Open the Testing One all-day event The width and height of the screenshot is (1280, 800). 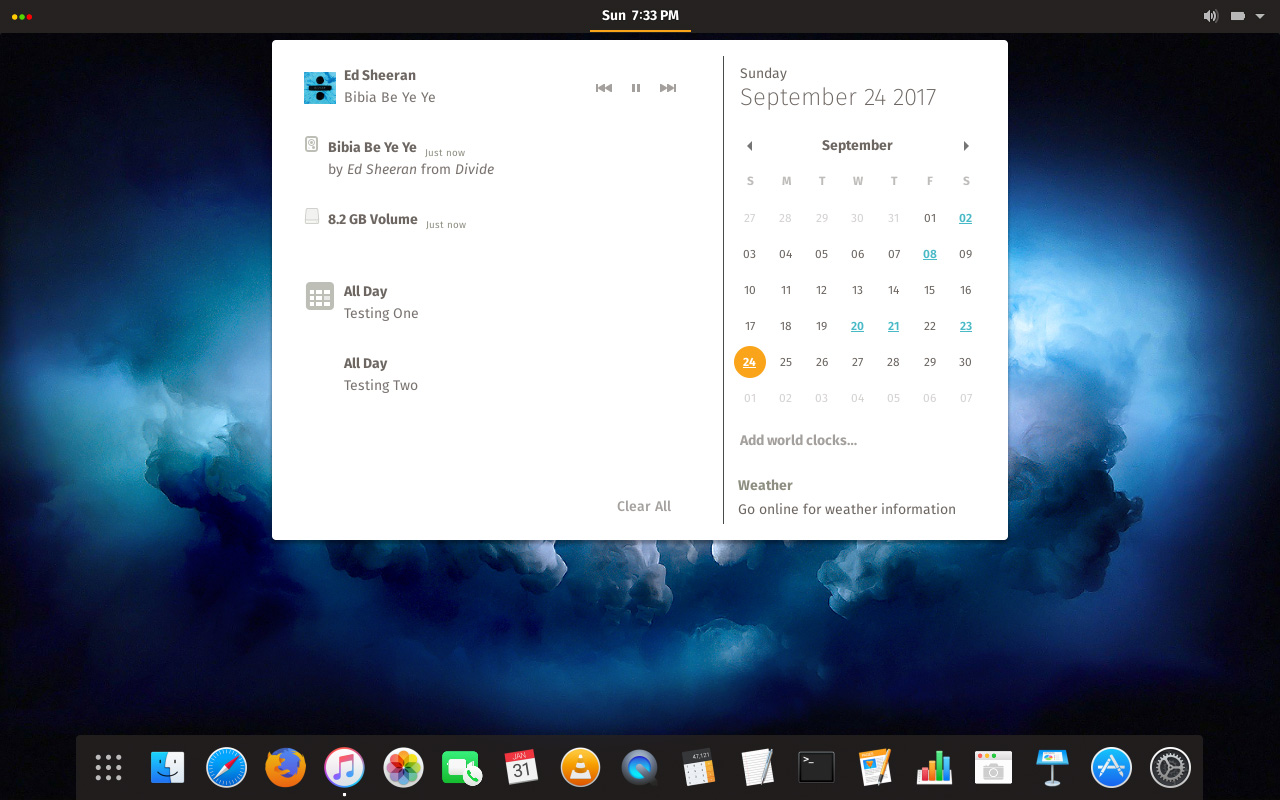[381, 302]
